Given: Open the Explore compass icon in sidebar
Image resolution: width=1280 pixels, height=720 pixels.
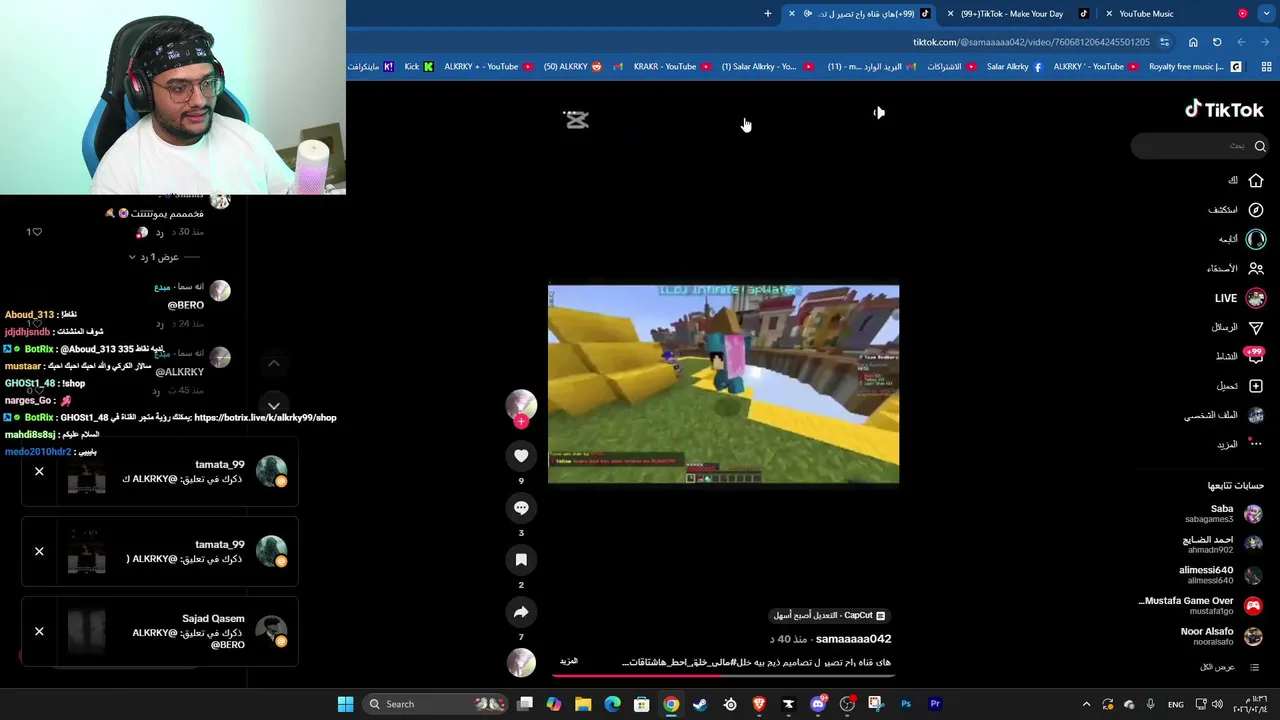Looking at the screenshot, I should point(1256,210).
